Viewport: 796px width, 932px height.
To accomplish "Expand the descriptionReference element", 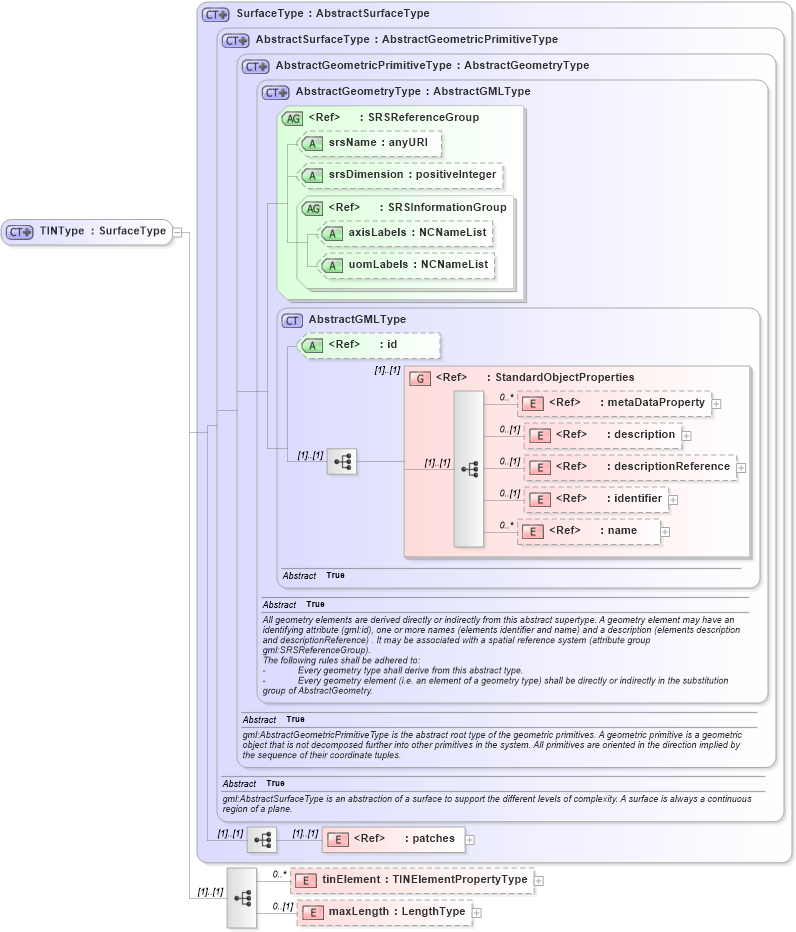I will 741,468.
